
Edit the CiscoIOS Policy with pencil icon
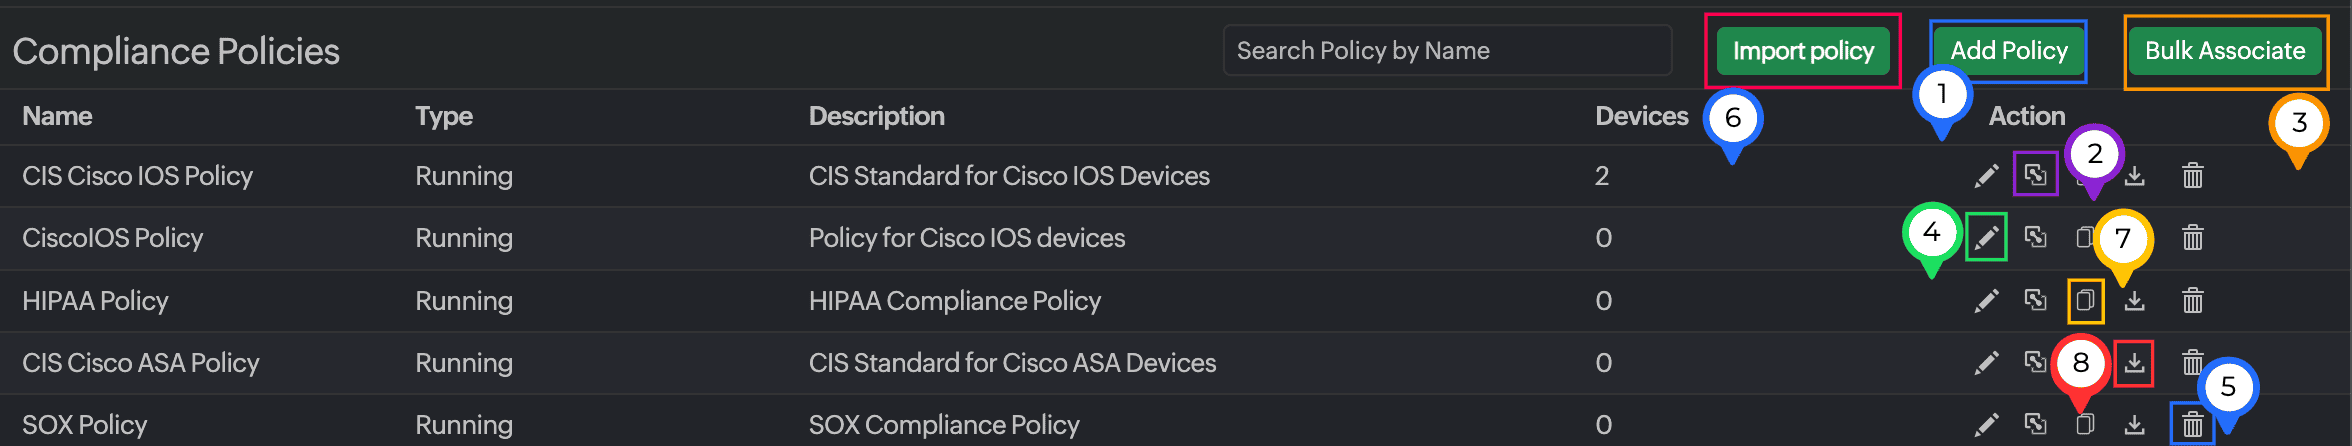tap(1986, 238)
